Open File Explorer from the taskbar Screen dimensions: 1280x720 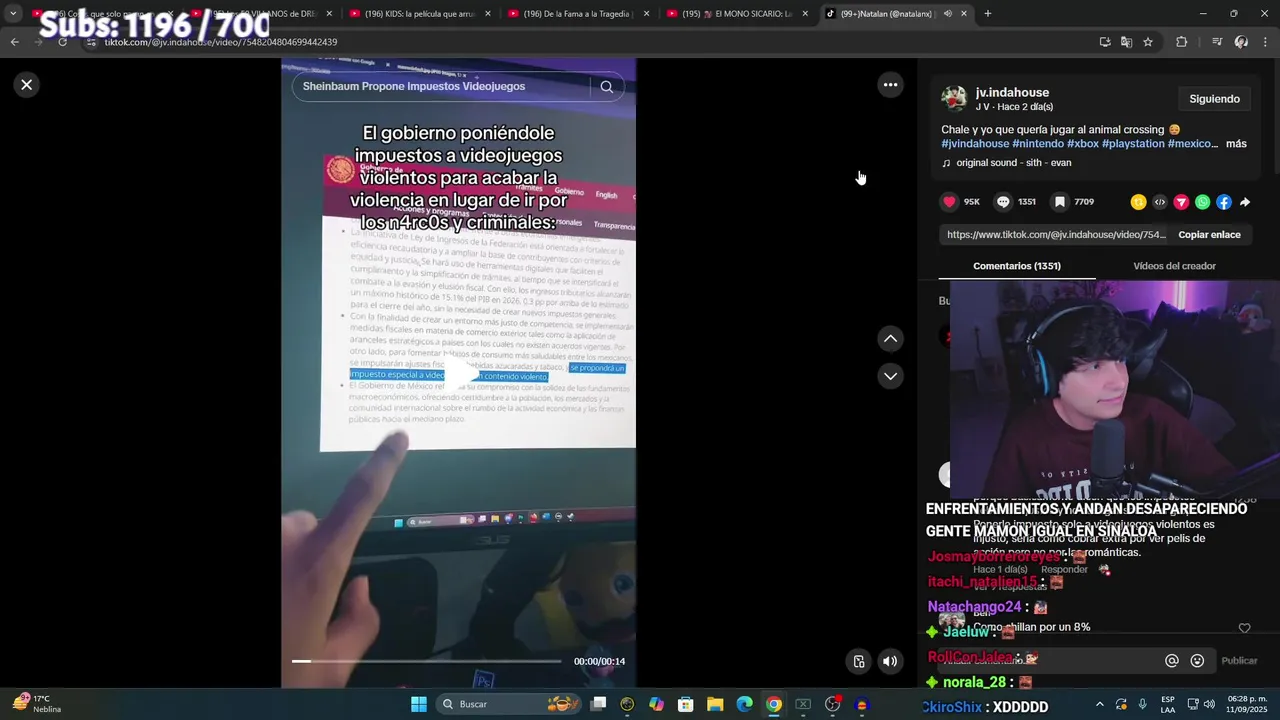coord(715,705)
